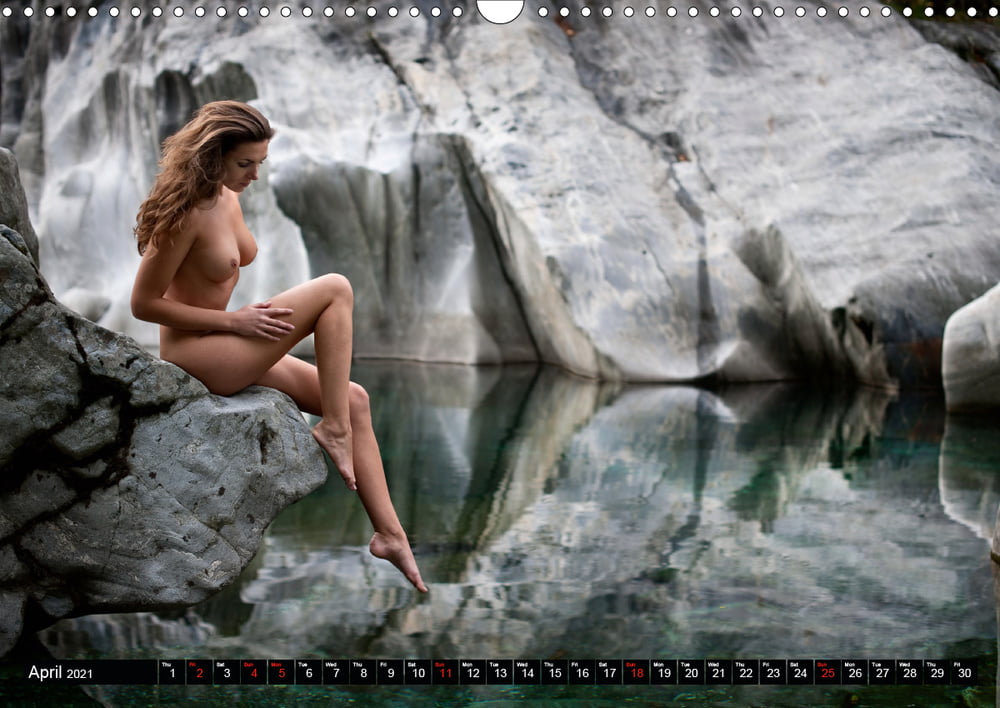Viewport: 1000px width, 708px height.
Task: Choose Sunday 11 highlighted in red
Action: point(445,672)
